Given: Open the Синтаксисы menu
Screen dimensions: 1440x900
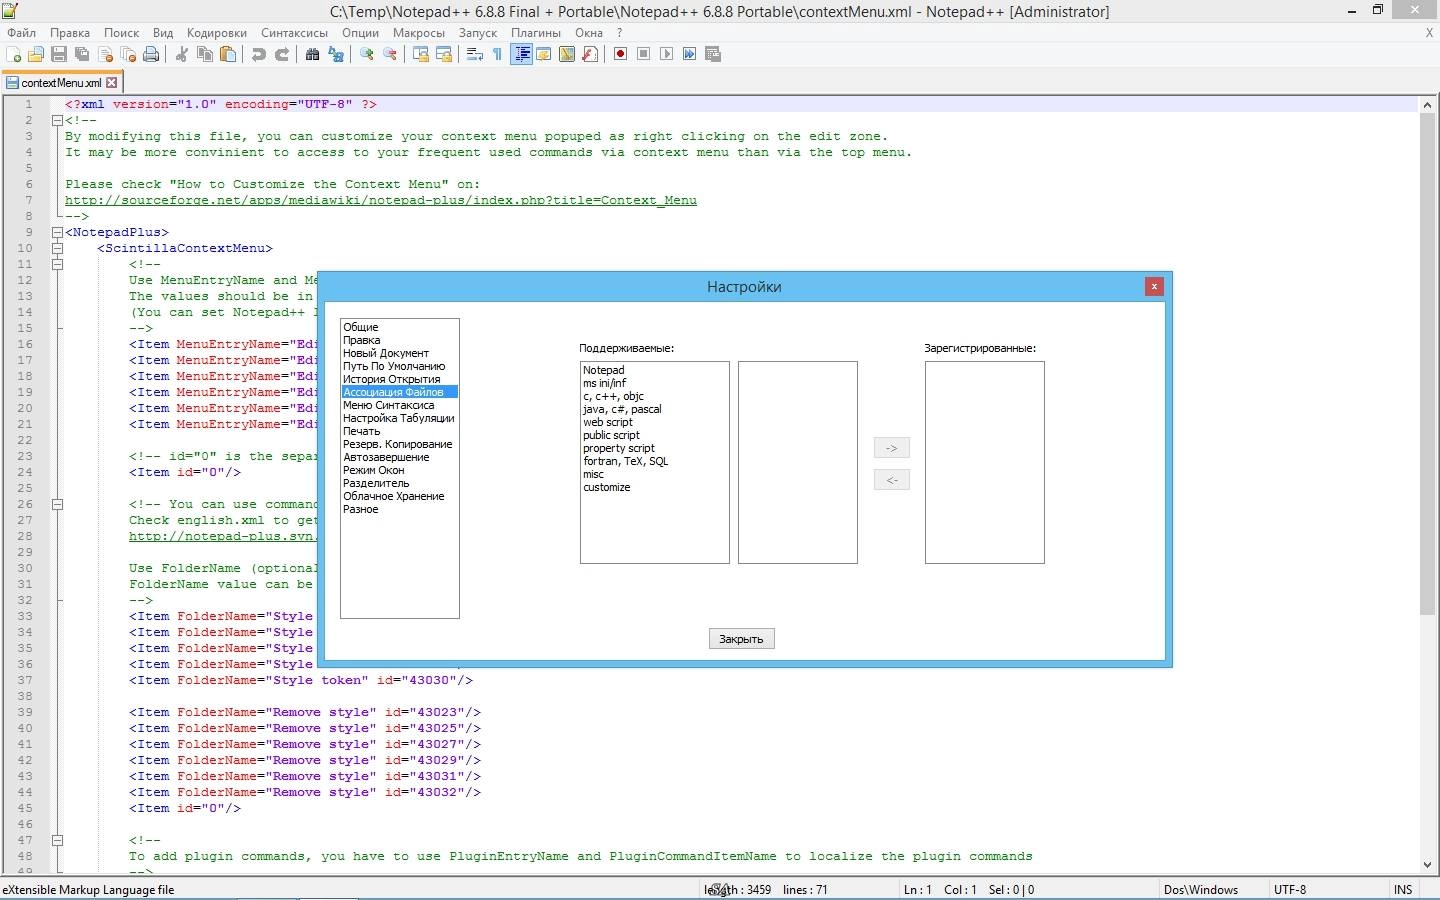Looking at the screenshot, I should click(294, 32).
